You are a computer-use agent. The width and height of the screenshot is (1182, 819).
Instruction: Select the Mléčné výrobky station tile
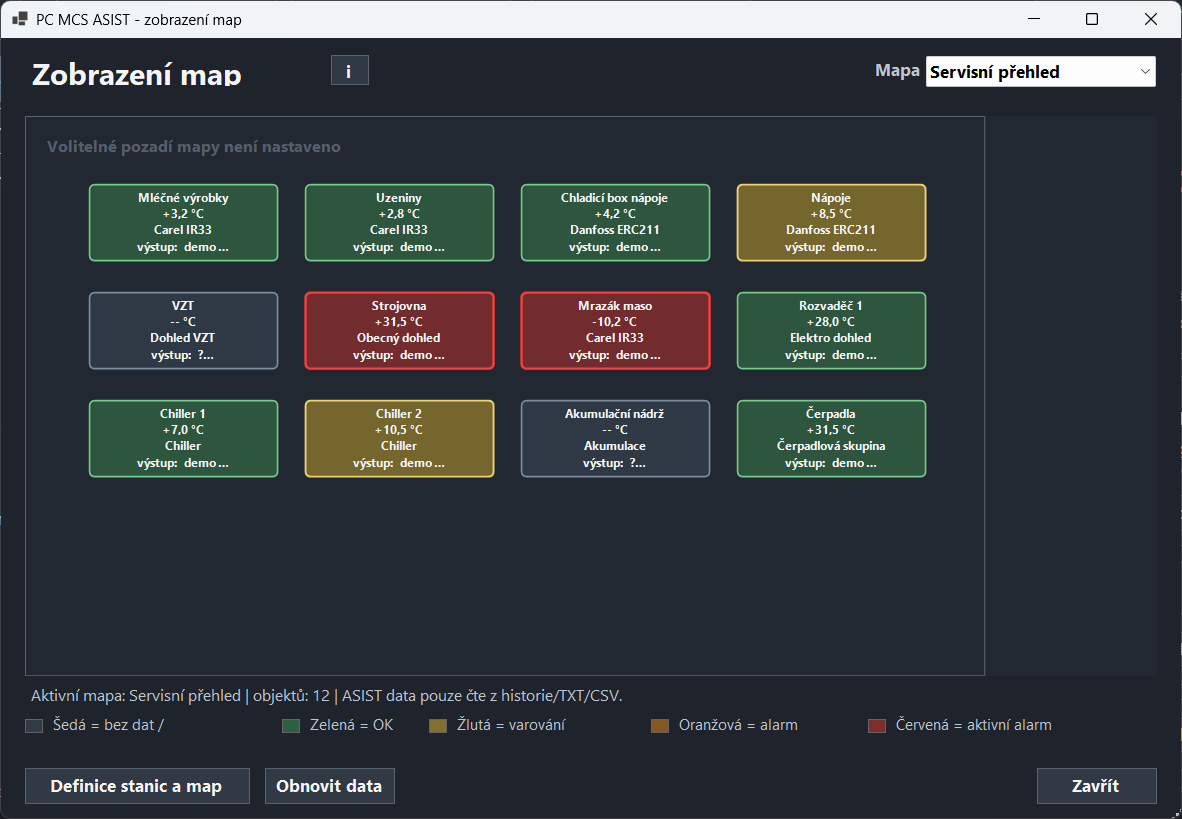pos(183,222)
